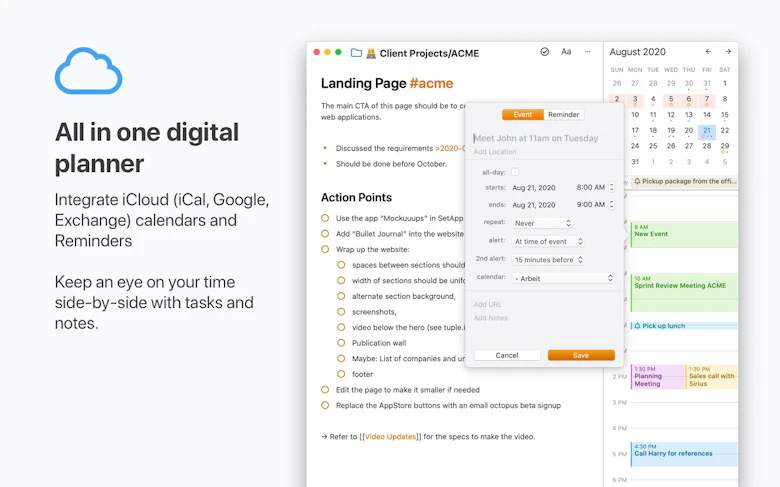This screenshot has height=487, width=780.
Task: Go to previous month in calendar
Action: 708,52
